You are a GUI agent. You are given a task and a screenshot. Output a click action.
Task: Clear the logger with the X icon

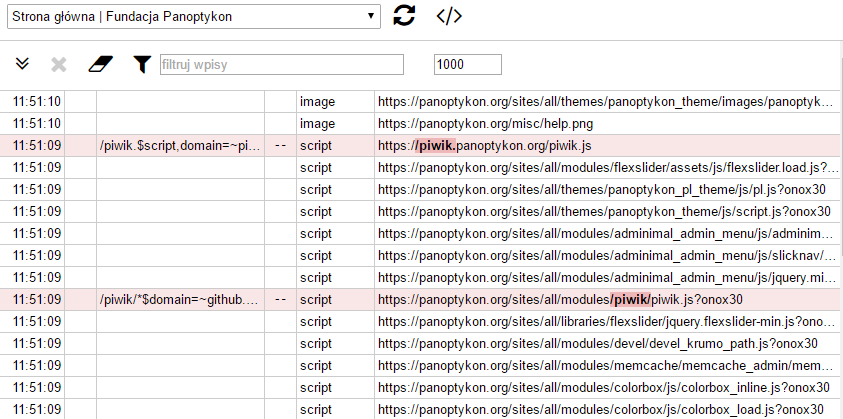click(x=59, y=65)
